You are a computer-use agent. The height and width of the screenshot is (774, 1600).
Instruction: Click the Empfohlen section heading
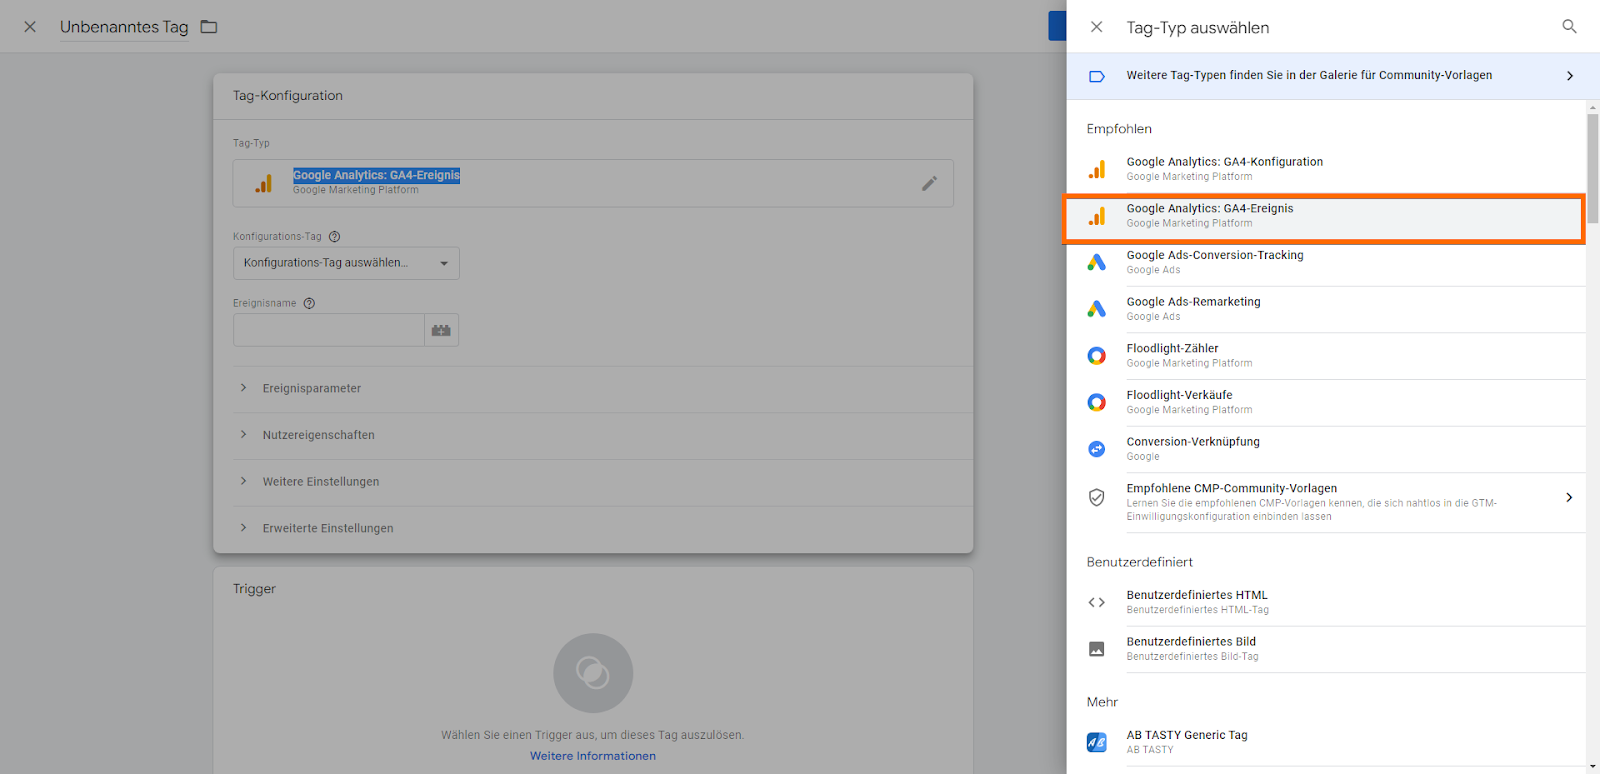[x=1119, y=129]
